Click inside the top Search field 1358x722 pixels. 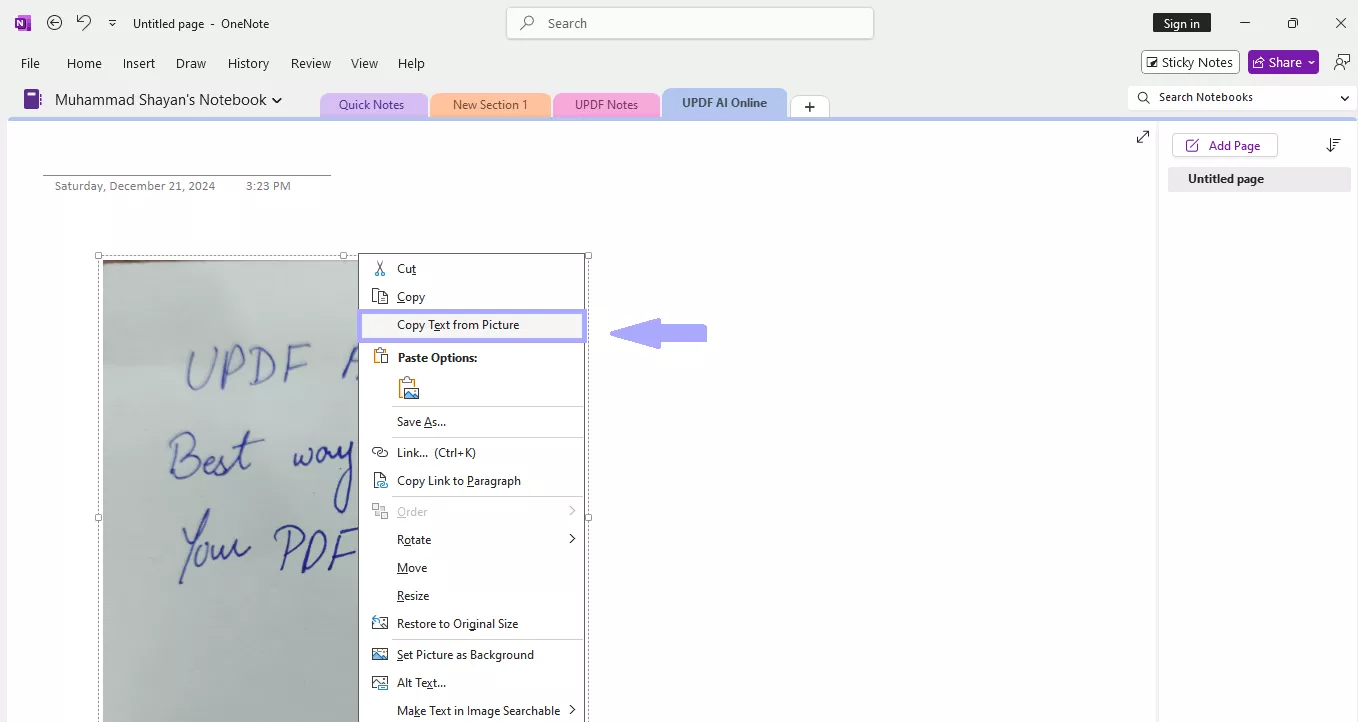(690, 22)
